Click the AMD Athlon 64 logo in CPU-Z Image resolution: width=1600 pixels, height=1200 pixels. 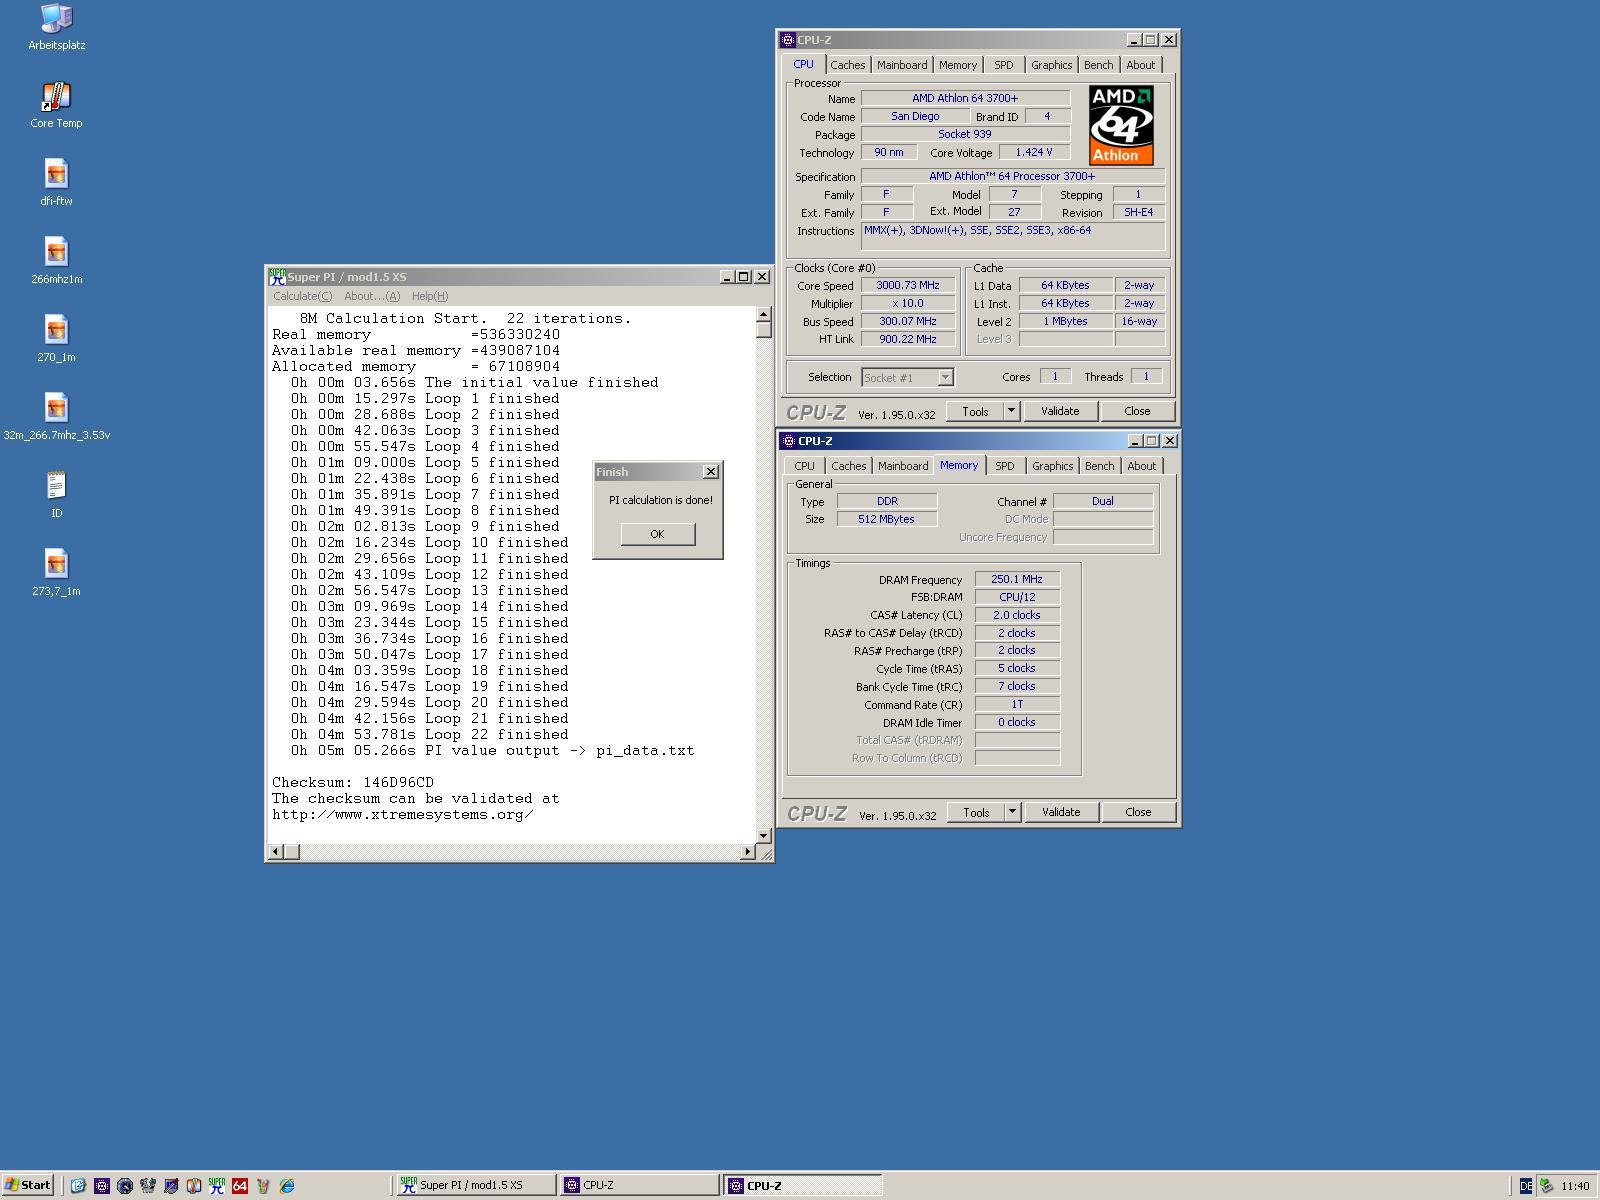(1121, 125)
